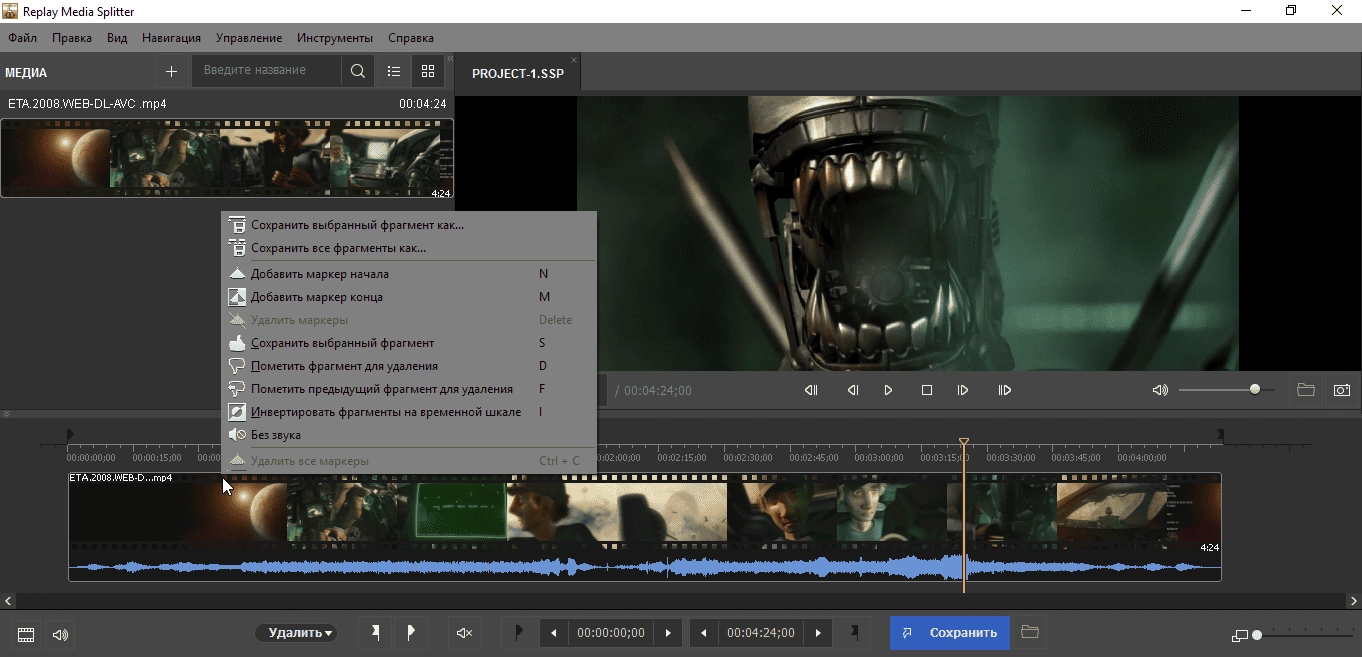Click the timeline end boundary flag
The height and width of the screenshot is (657, 1362).
pos(1220,435)
